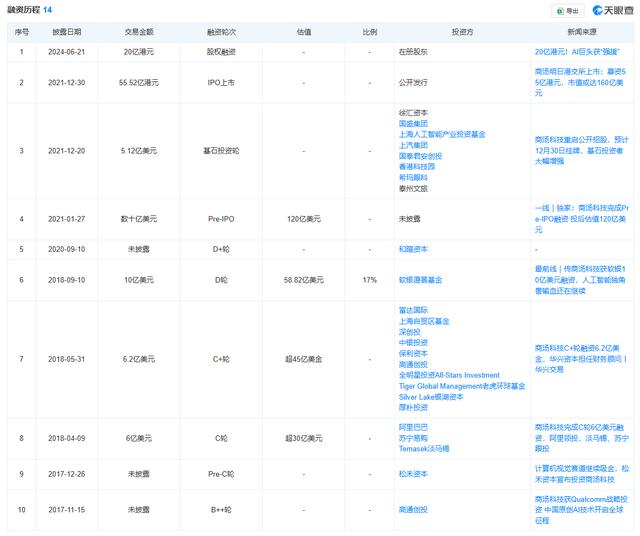Select round cell B++轮
640x536 pixels.
point(221,509)
